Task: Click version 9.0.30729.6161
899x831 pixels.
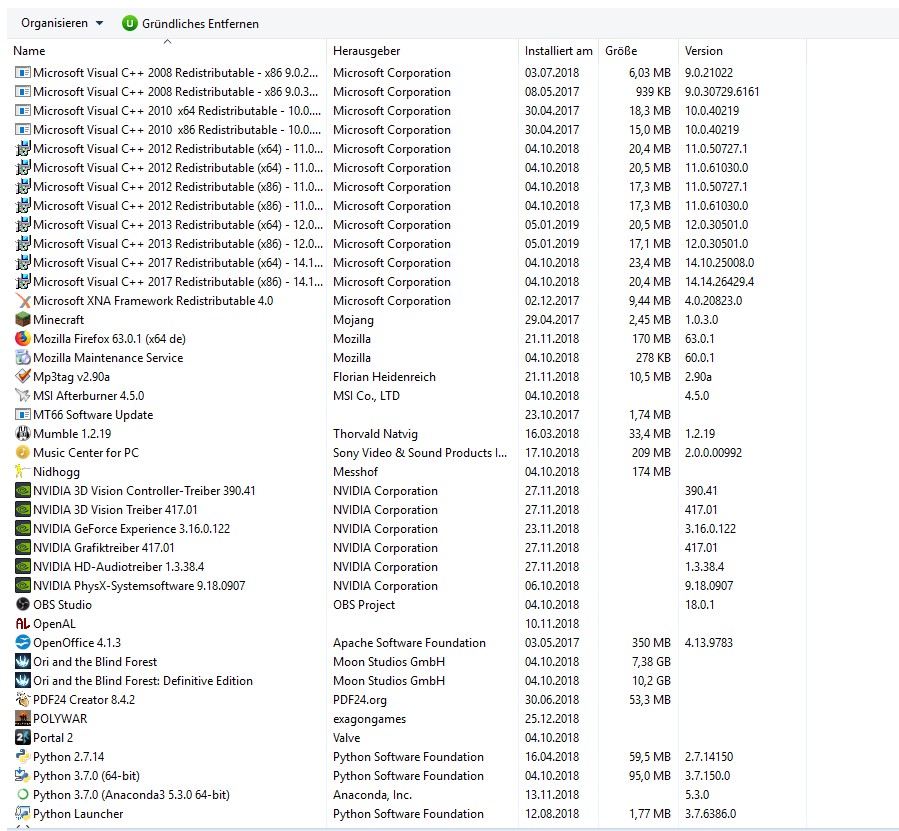Action: 722,92
